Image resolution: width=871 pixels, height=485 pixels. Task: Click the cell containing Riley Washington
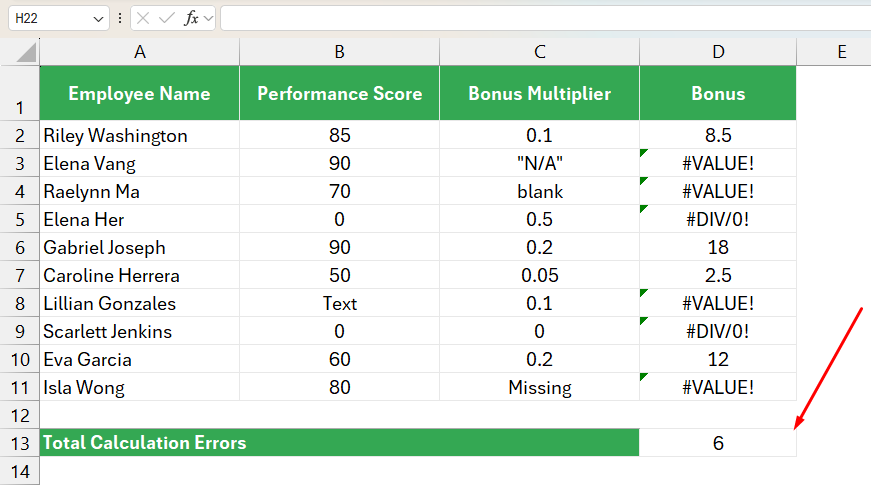click(x=139, y=135)
